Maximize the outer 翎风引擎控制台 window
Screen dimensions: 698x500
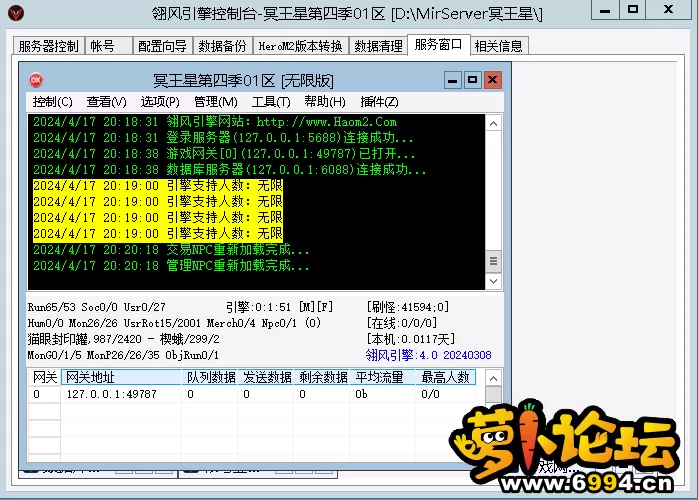click(633, 10)
